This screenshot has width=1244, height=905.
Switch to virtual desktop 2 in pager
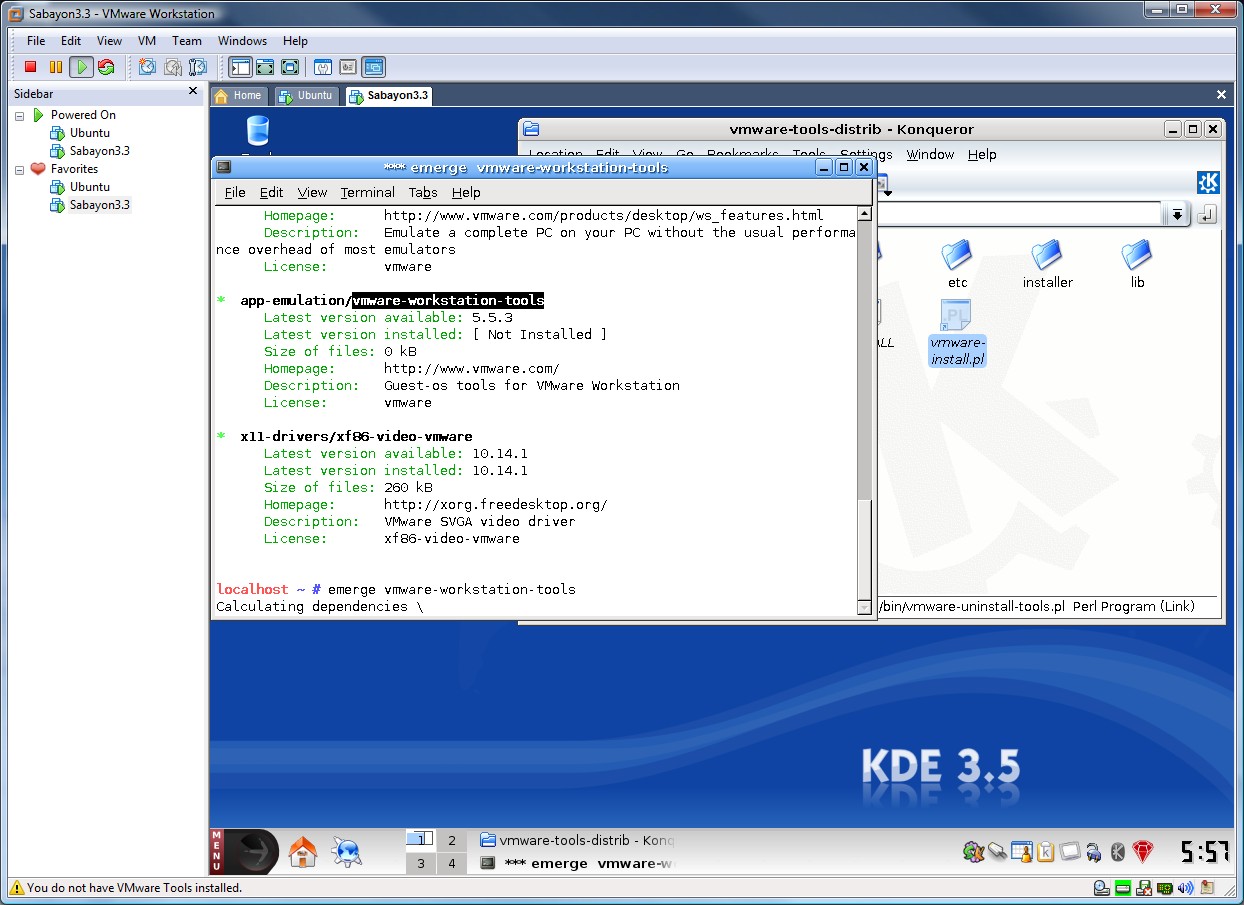[x=451, y=841]
